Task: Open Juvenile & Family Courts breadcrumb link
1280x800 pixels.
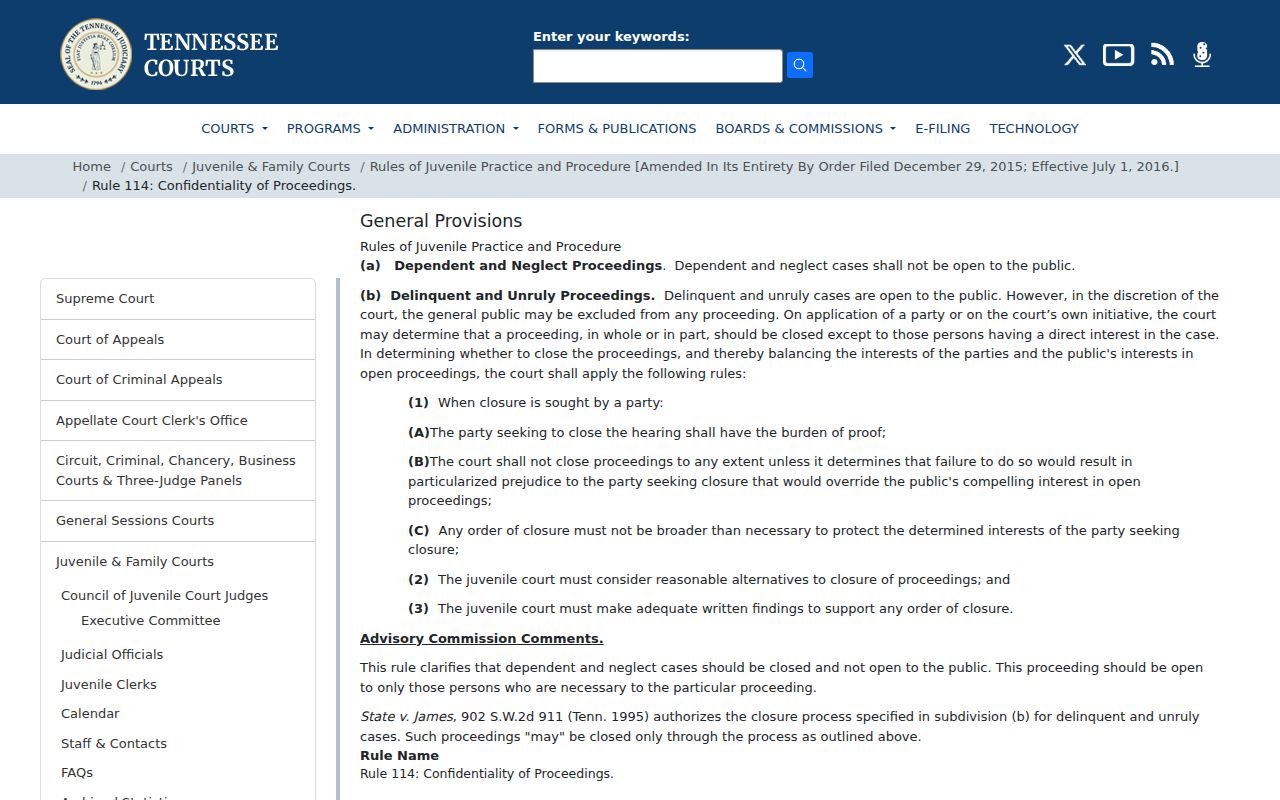Action: tap(271, 166)
